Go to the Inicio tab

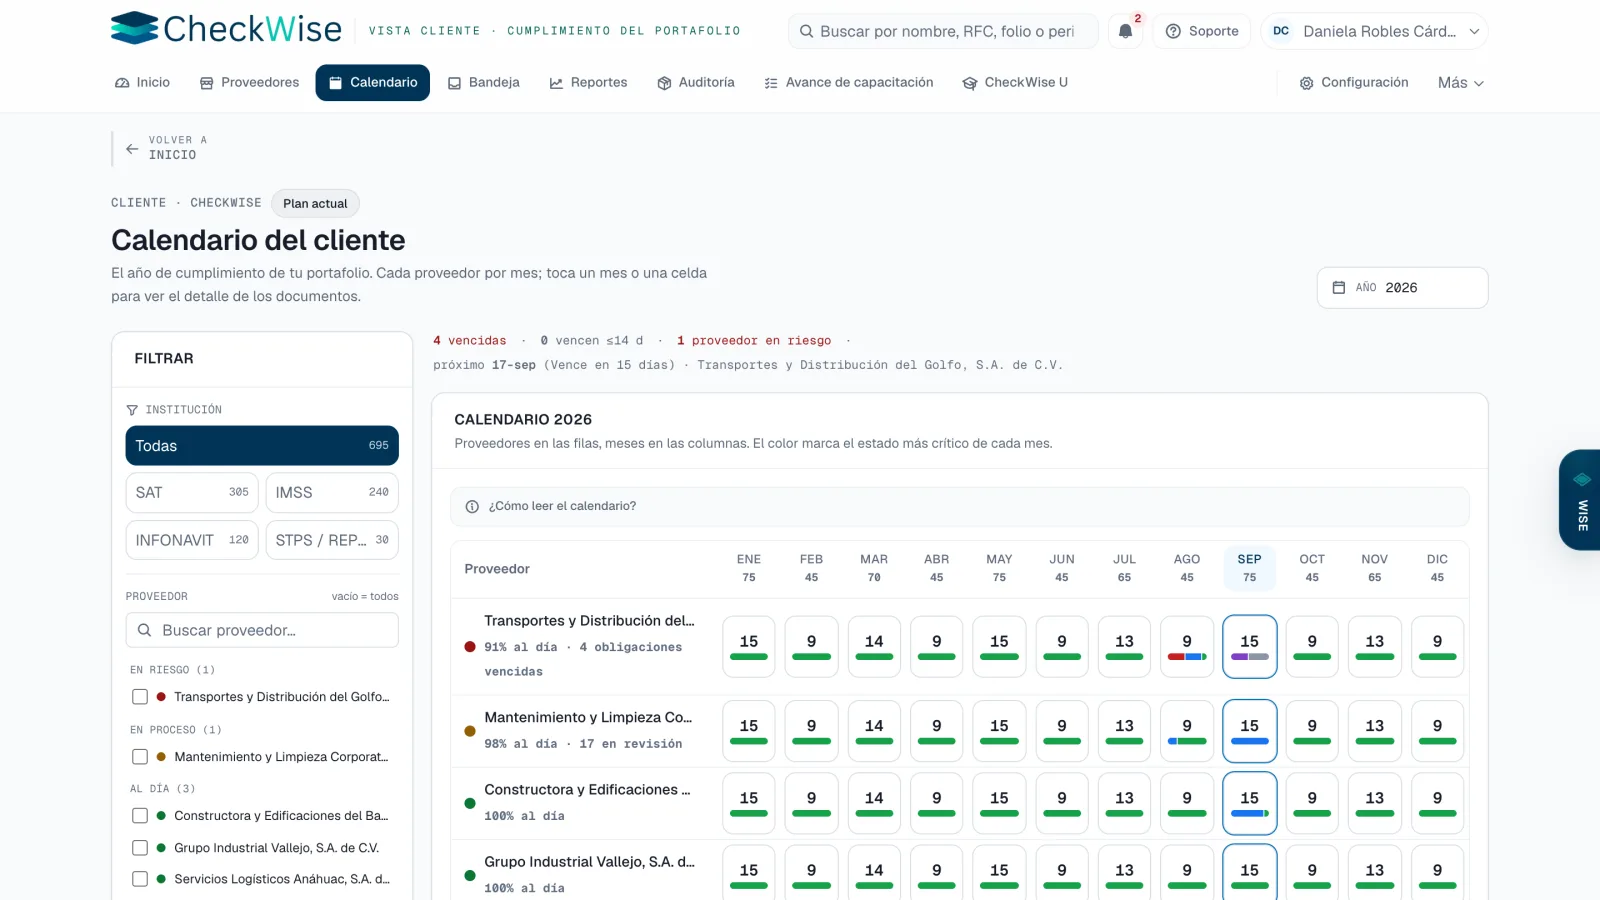(x=142, y=83)
